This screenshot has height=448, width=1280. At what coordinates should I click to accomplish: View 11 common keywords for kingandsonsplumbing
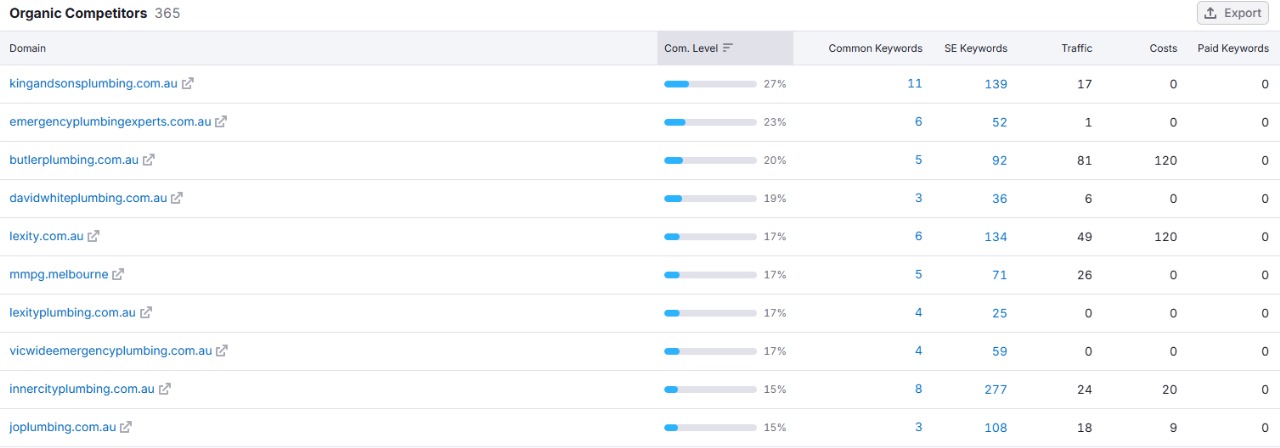914,84
